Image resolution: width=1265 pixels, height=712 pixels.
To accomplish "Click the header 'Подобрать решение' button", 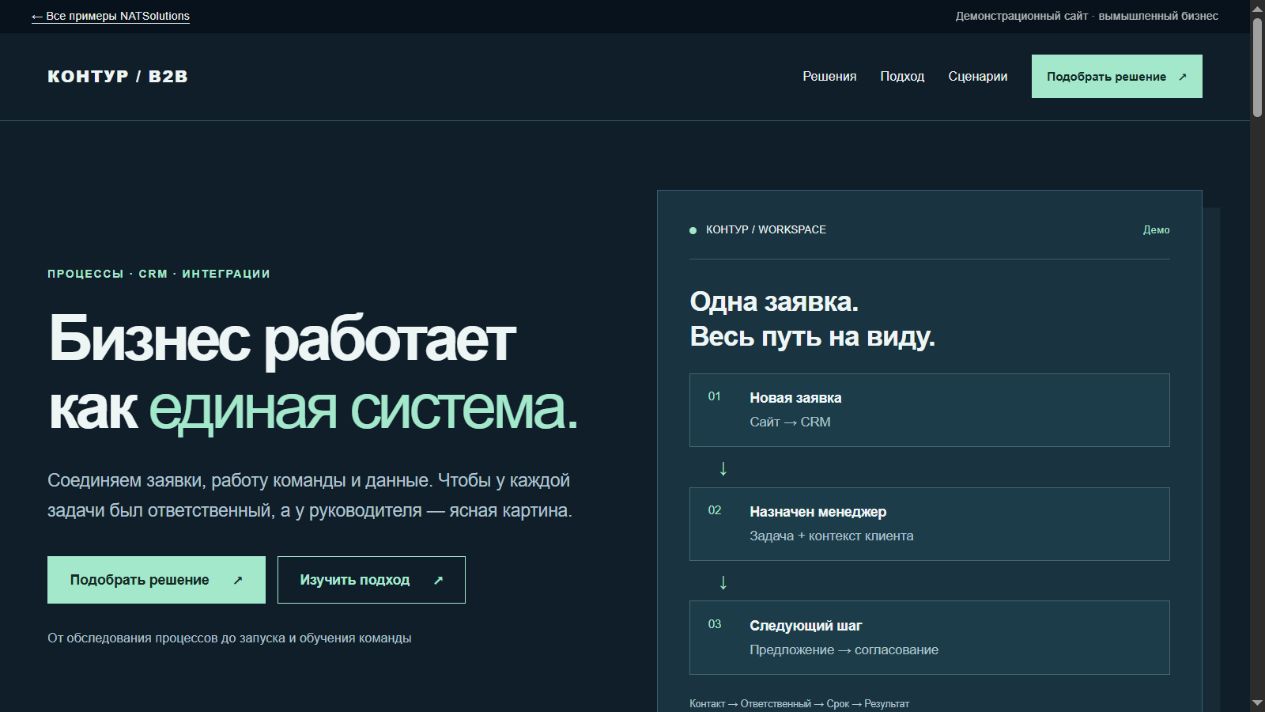I will [1116, 76].
